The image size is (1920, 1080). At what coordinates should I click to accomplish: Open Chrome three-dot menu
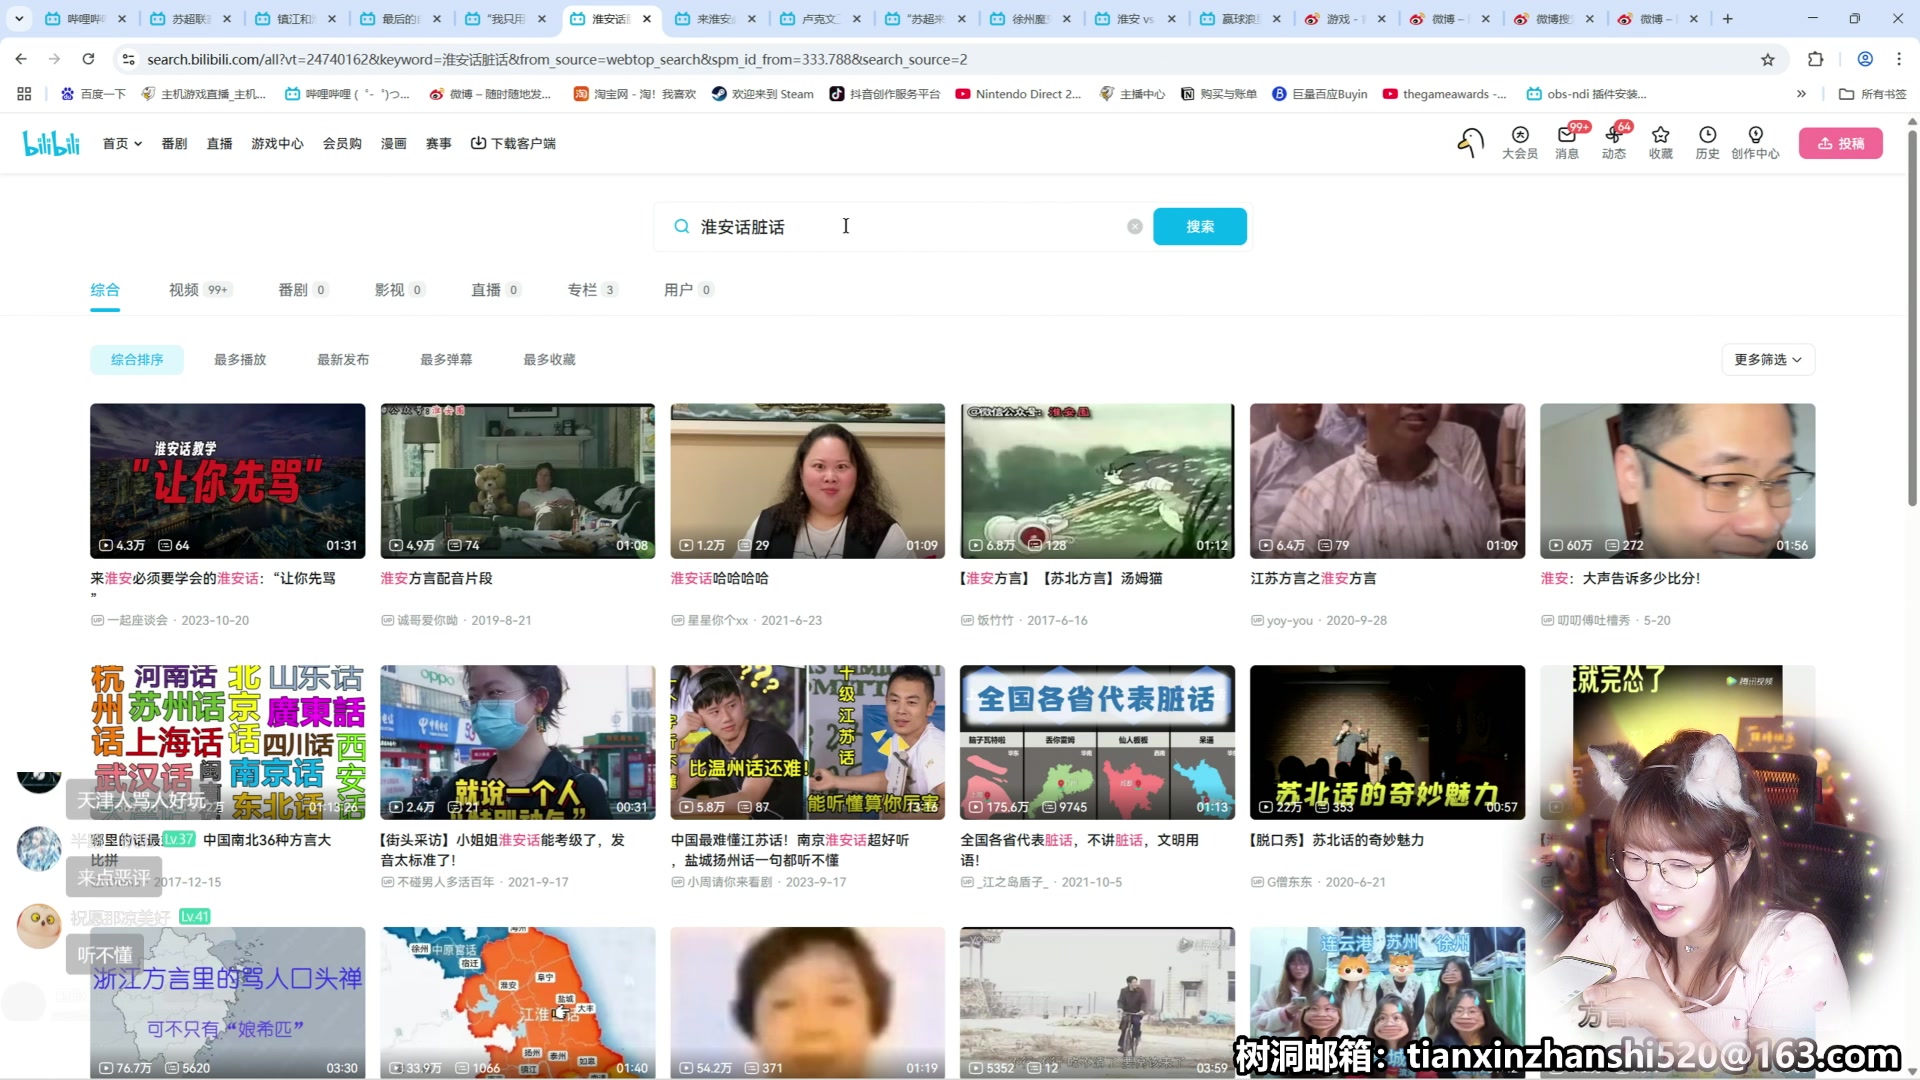pos(1899,59)
